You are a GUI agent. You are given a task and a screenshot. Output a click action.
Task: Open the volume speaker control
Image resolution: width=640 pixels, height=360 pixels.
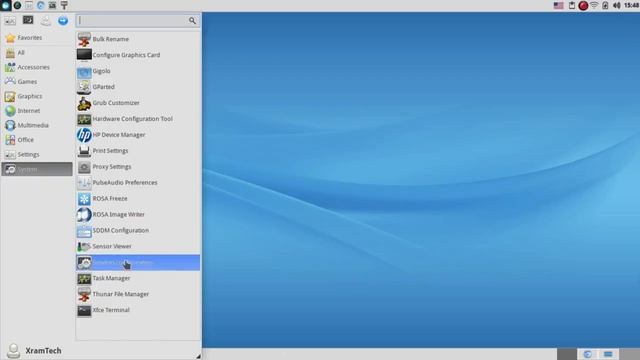point(617,5)
